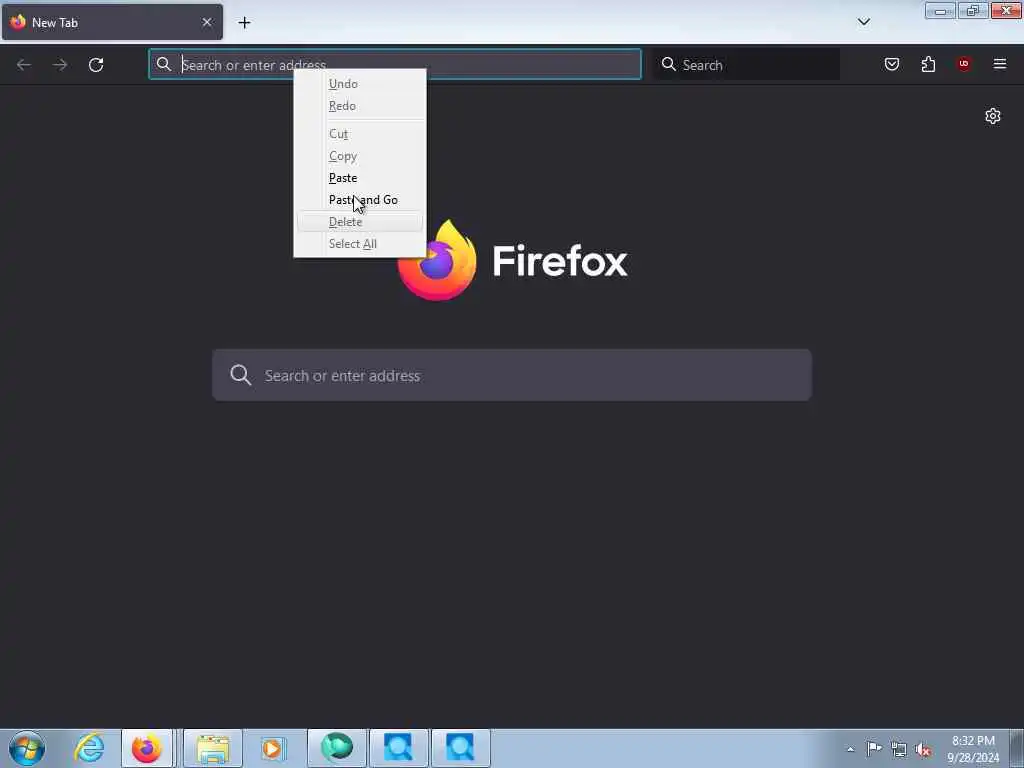1024x768 pixels.
Task: Open the clock showing 8:32 PM
Action: (x=973, y=749)
